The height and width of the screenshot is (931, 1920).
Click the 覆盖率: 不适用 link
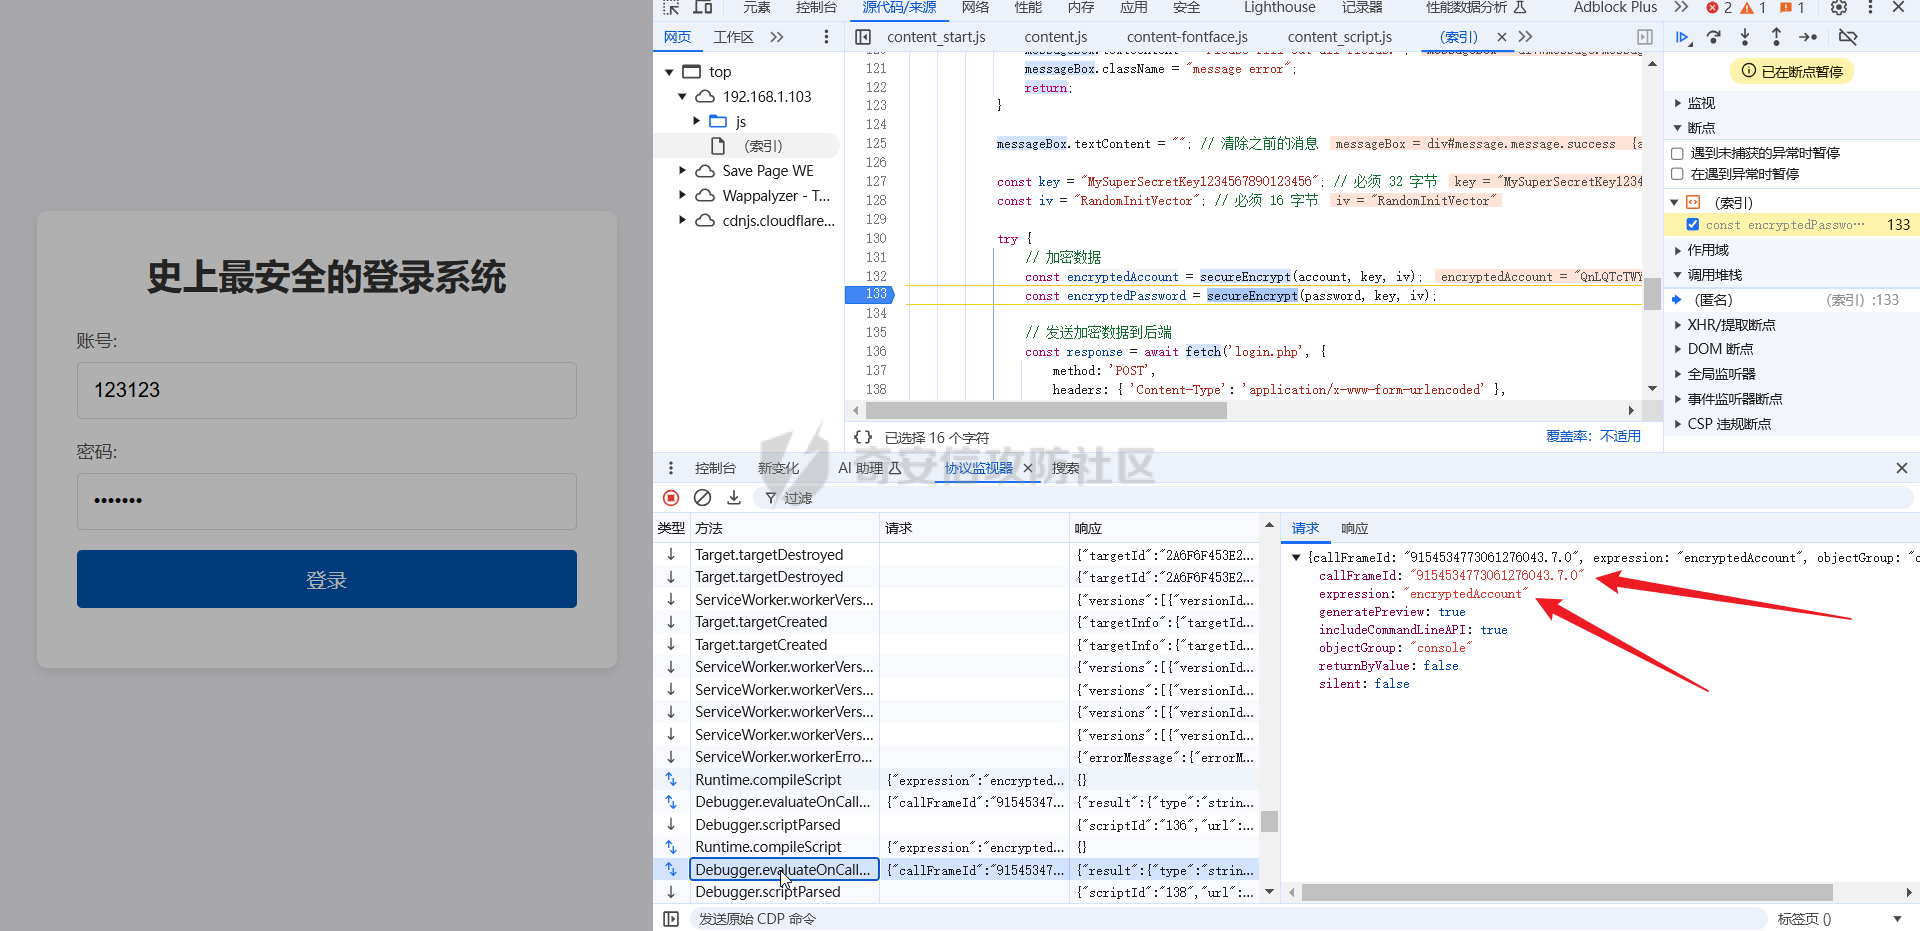coord(1593,436)
